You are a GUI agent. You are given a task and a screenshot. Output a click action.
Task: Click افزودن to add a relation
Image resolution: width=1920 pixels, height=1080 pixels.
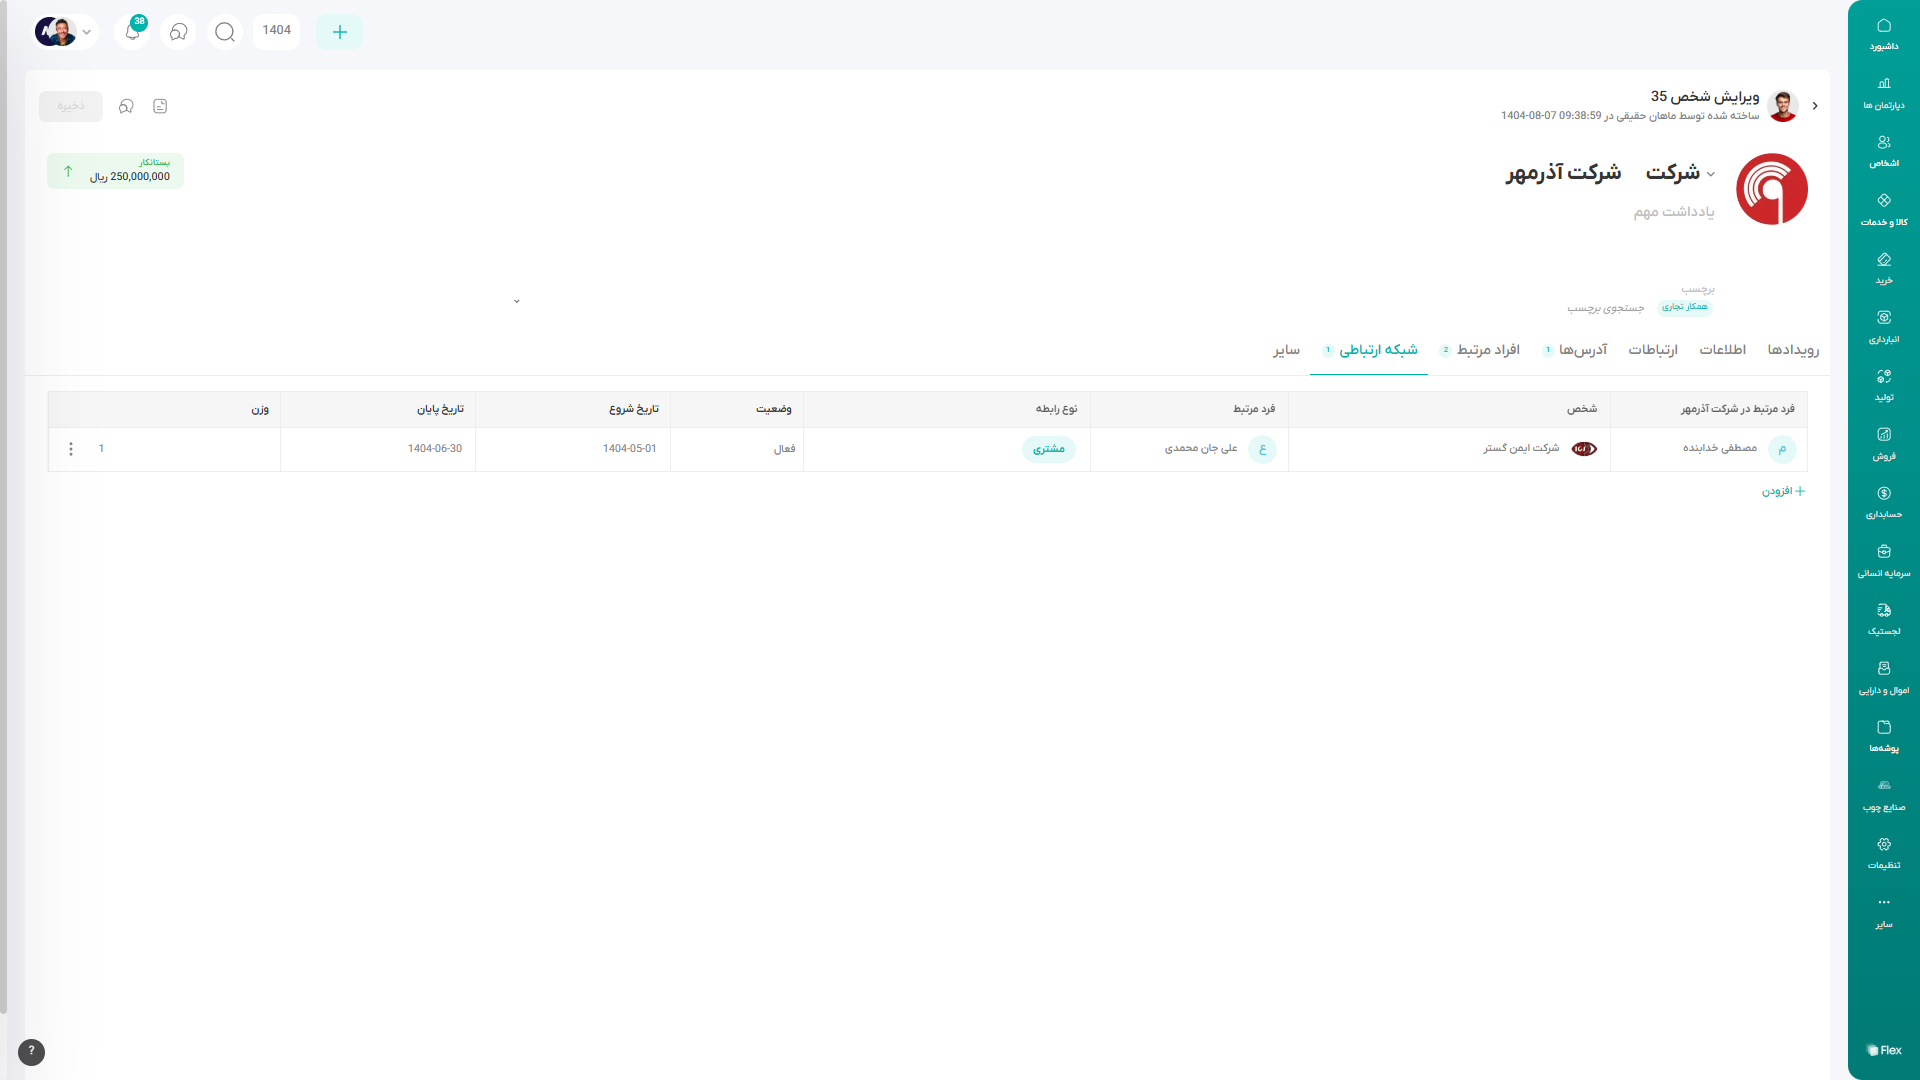1783,491
